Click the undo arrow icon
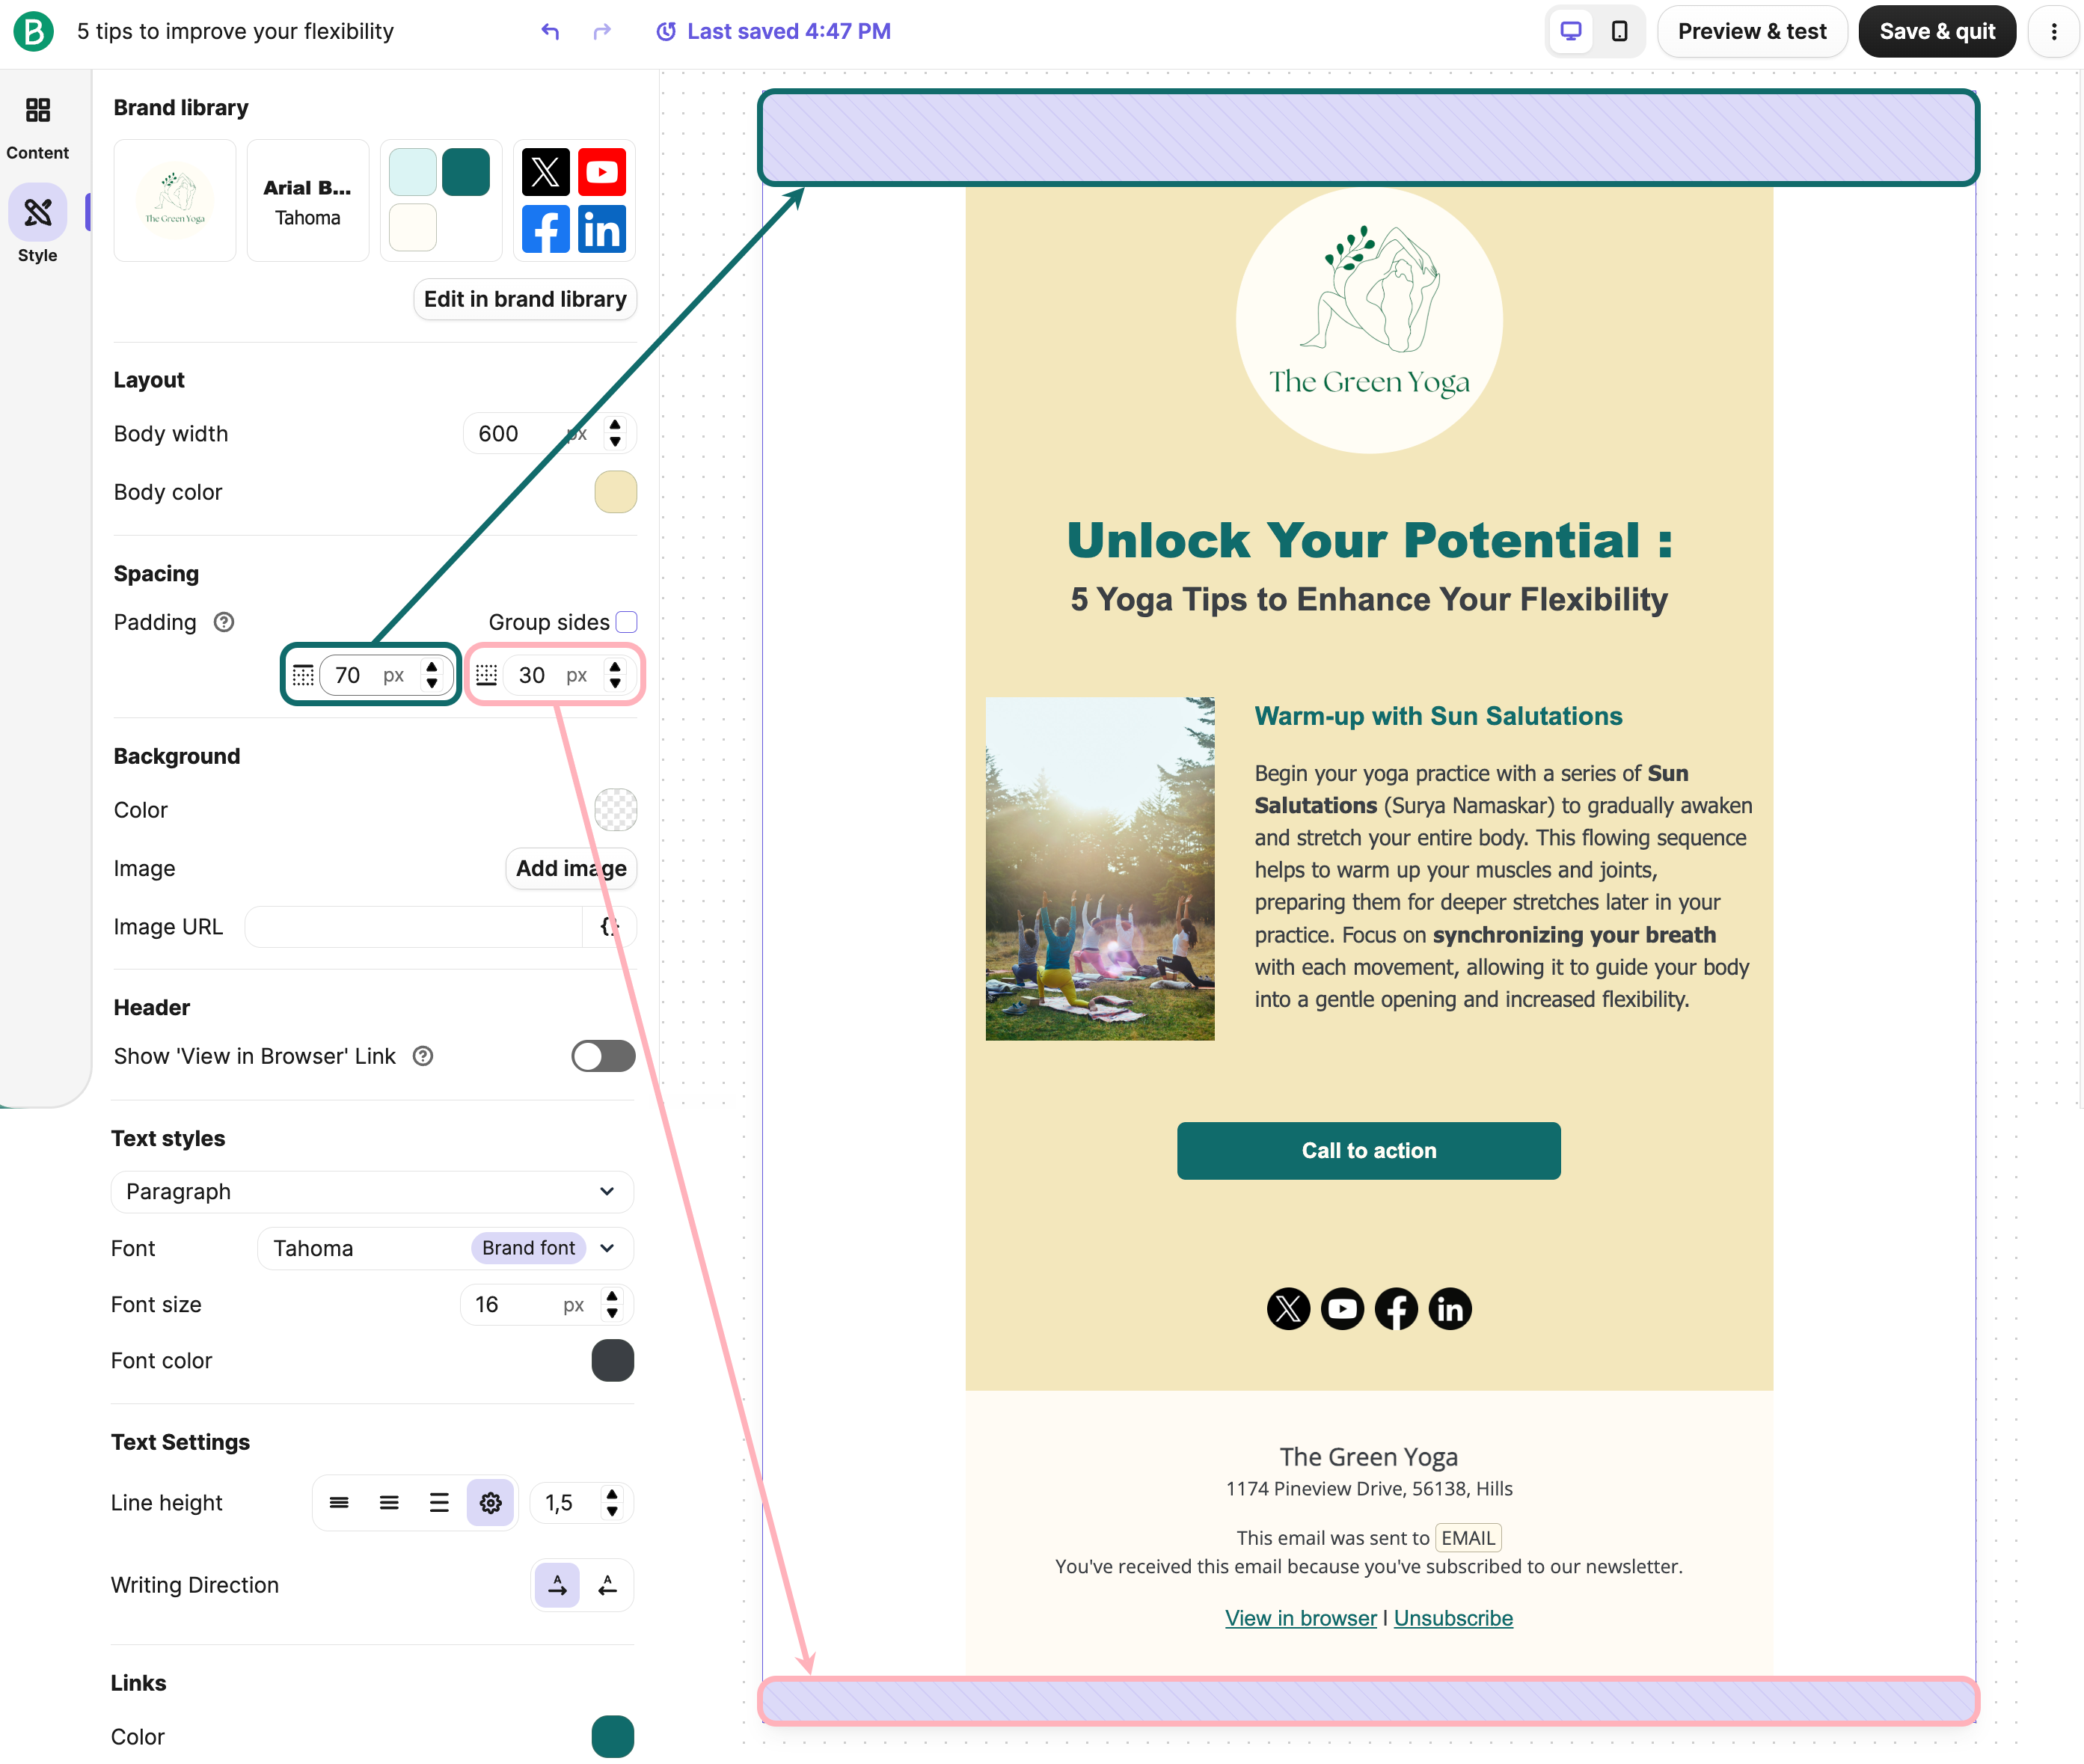The width and height of the screenshot is (2084, 1764). (550, 31)
